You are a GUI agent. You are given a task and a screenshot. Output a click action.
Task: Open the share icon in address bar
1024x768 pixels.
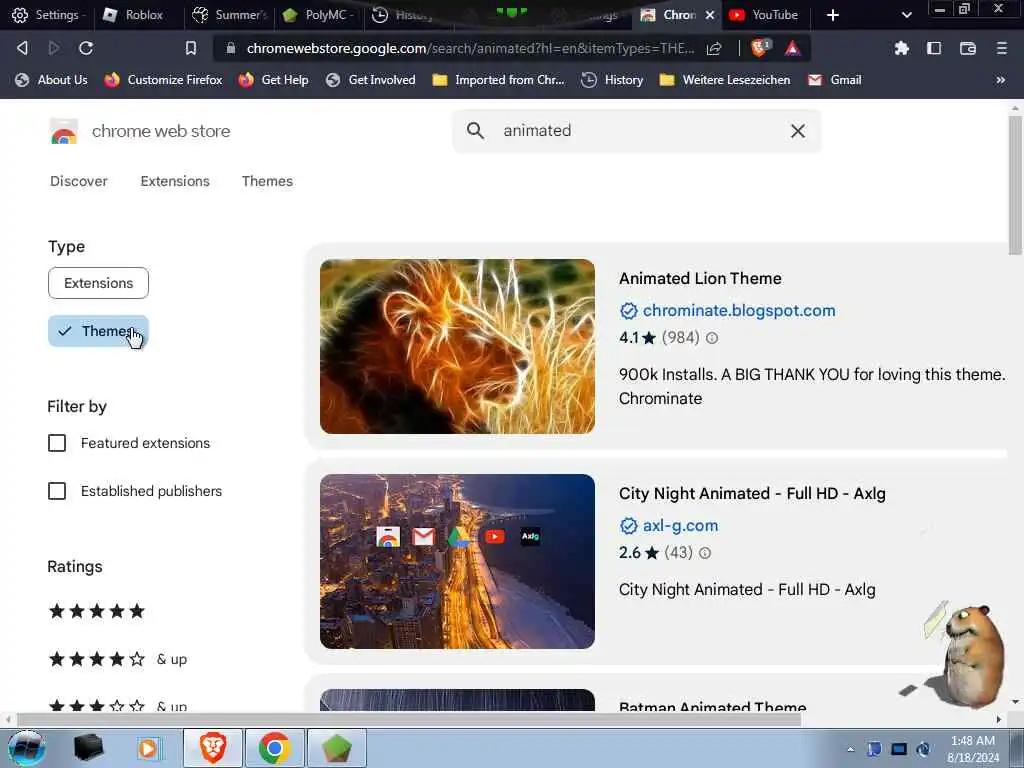pyautogui.click(x=714, y=48)
